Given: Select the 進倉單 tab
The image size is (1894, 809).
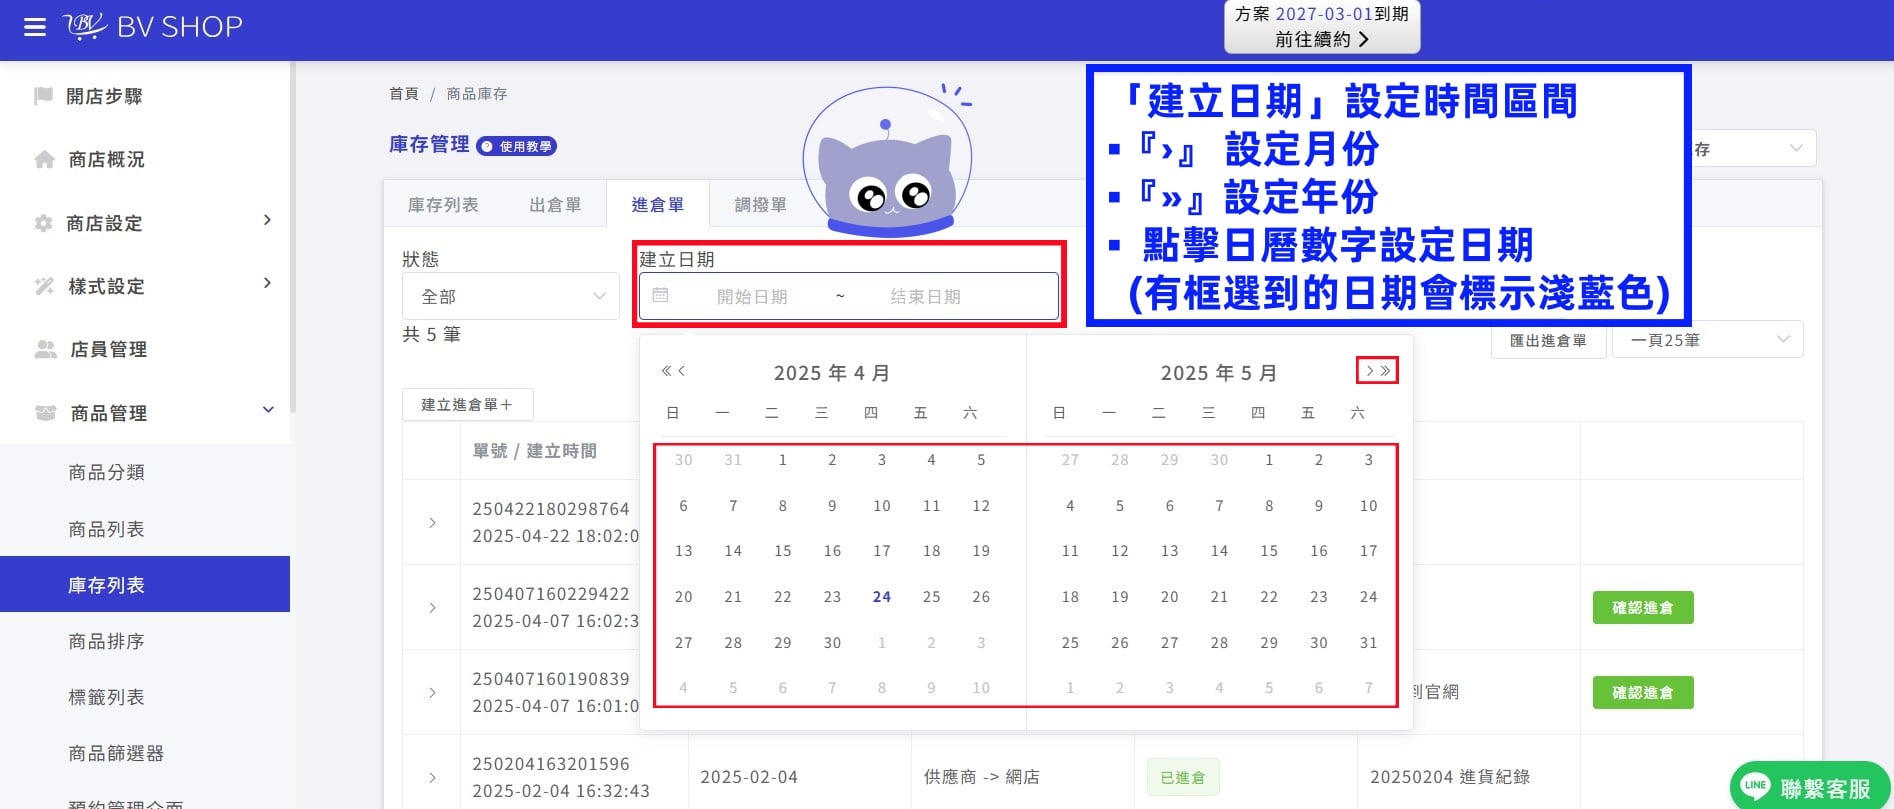Looking at the screenshot, I should tap(658, 205).
